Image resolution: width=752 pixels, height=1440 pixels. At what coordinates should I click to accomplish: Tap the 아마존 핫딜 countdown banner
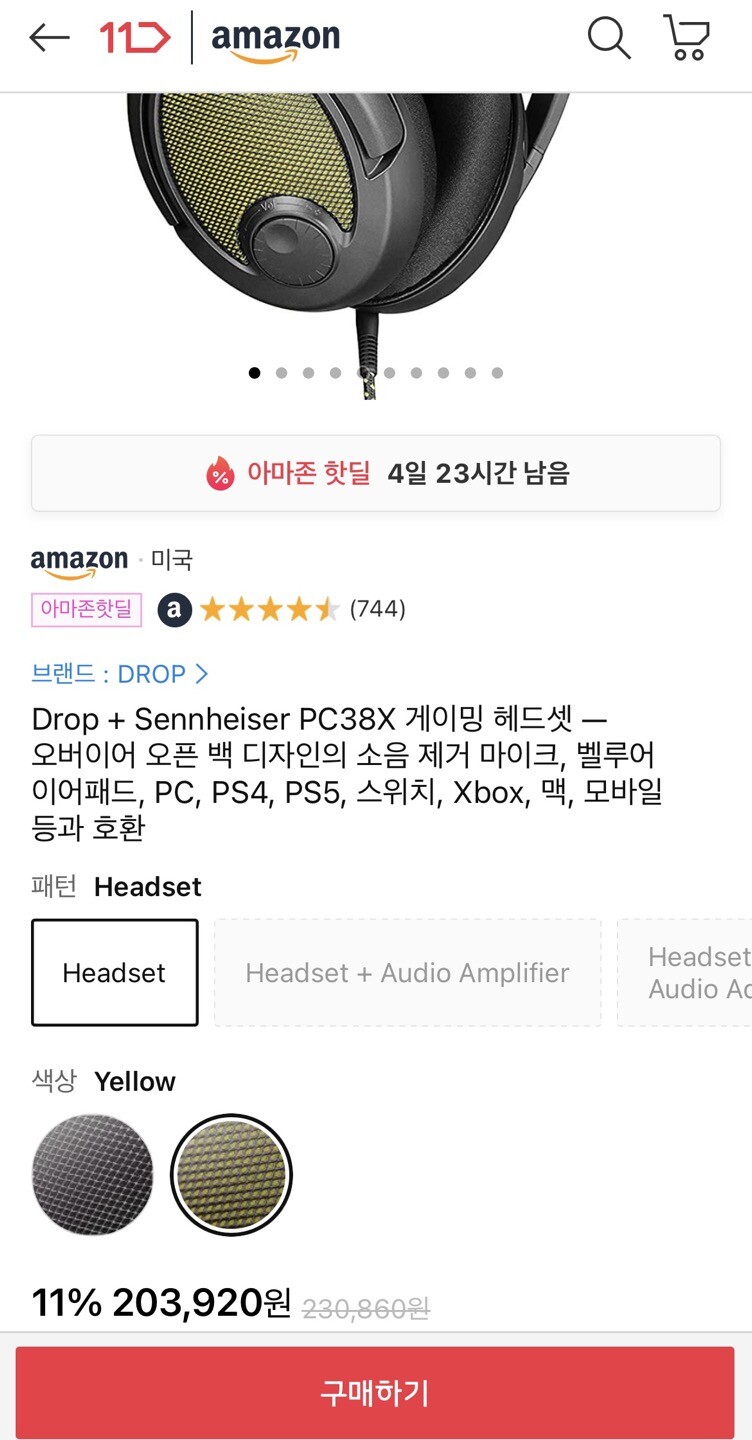point(376,474)
